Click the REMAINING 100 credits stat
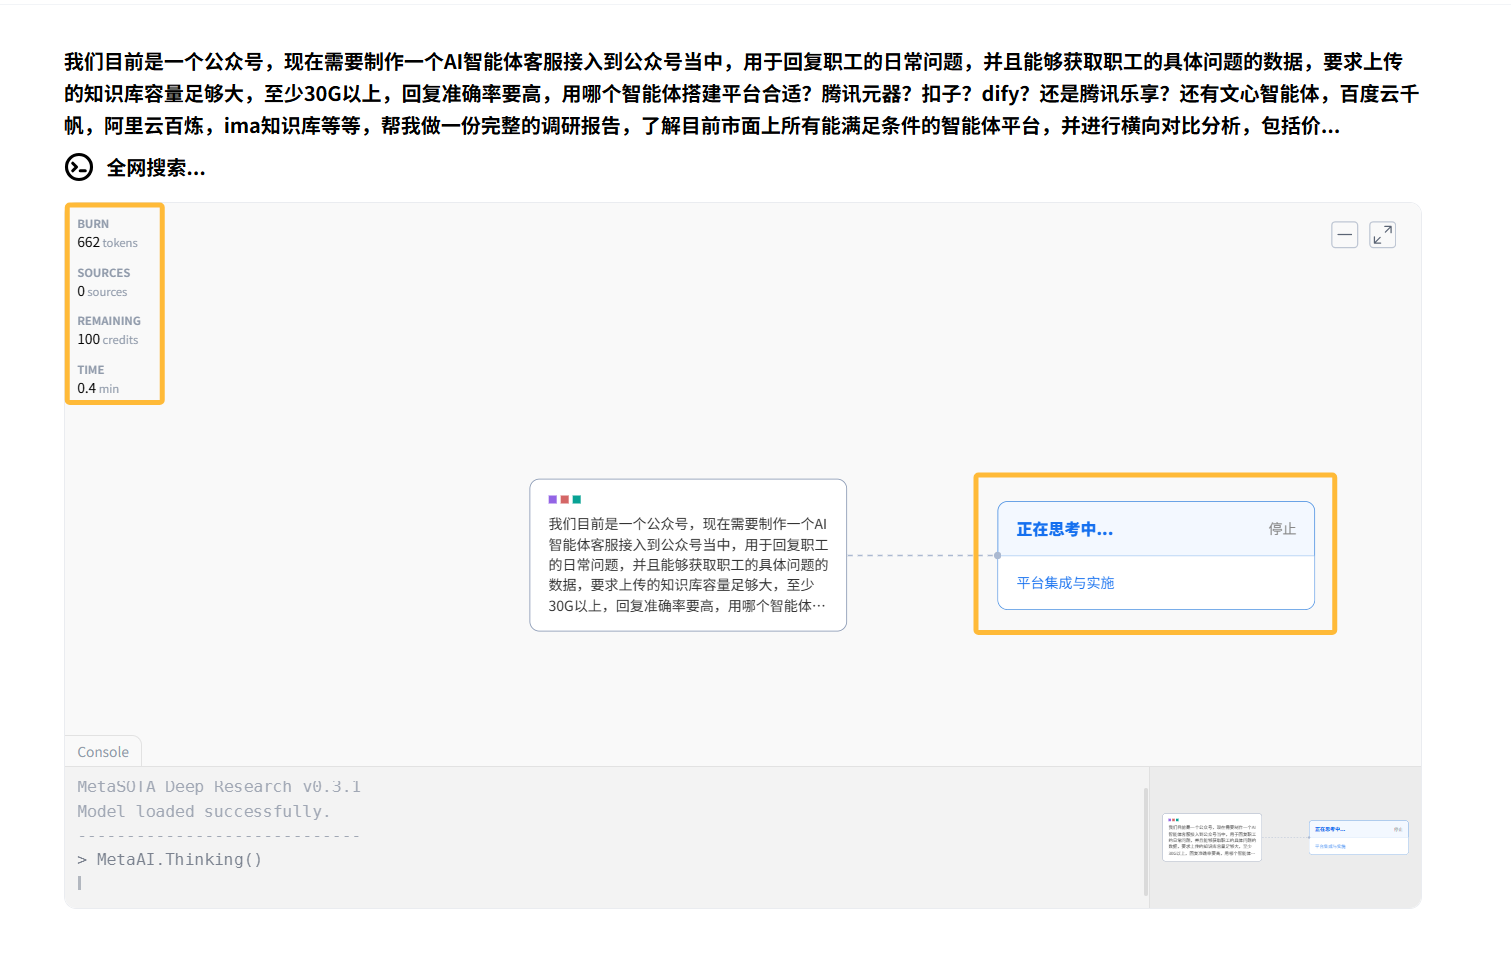Viewport: 1511px width, 954px height. click(108, 331)
